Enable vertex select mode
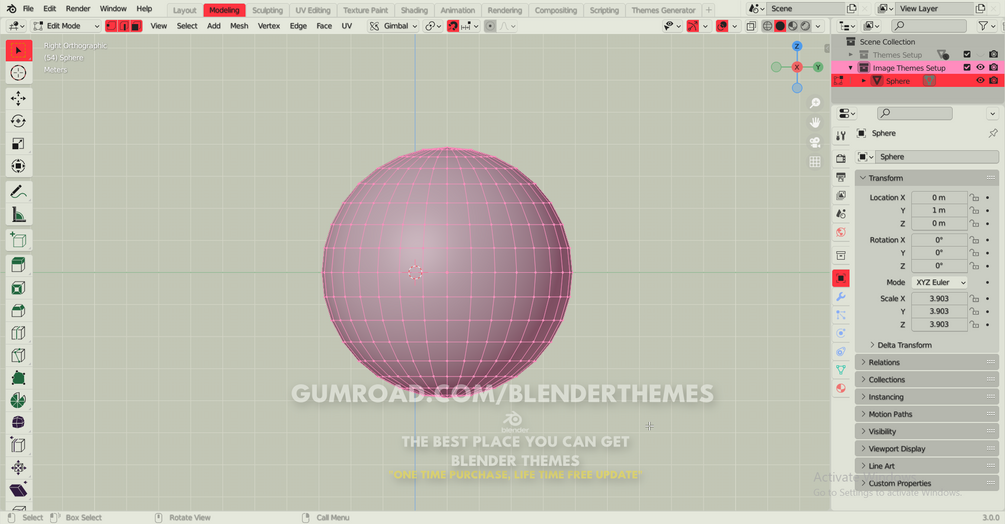This screenshot has width=1005, height=524. (111, 26)
